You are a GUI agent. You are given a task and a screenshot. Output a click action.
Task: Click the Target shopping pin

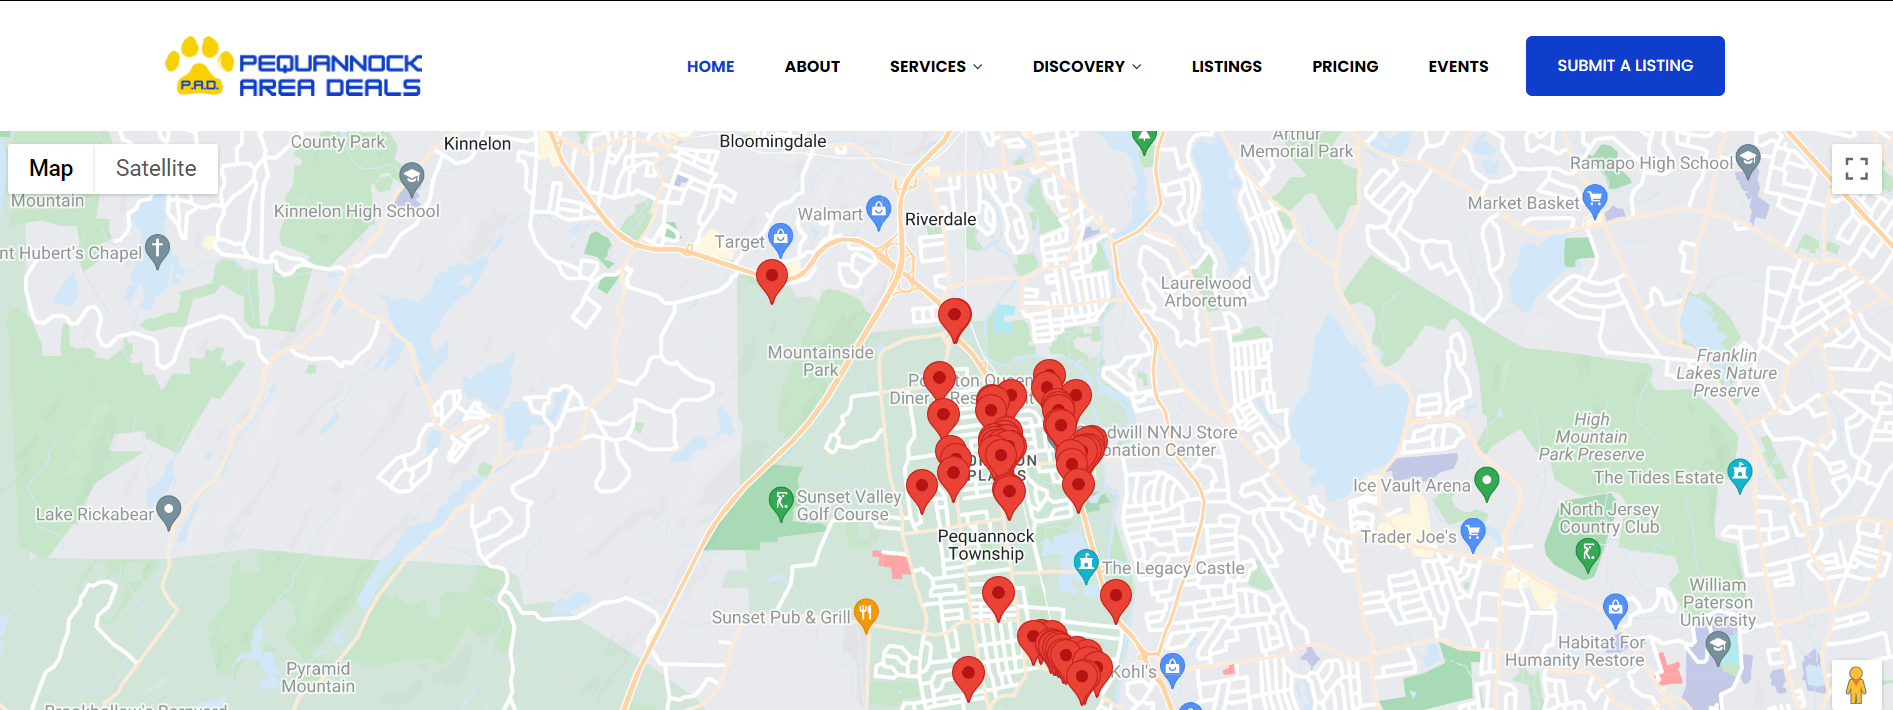coord(780,238)
